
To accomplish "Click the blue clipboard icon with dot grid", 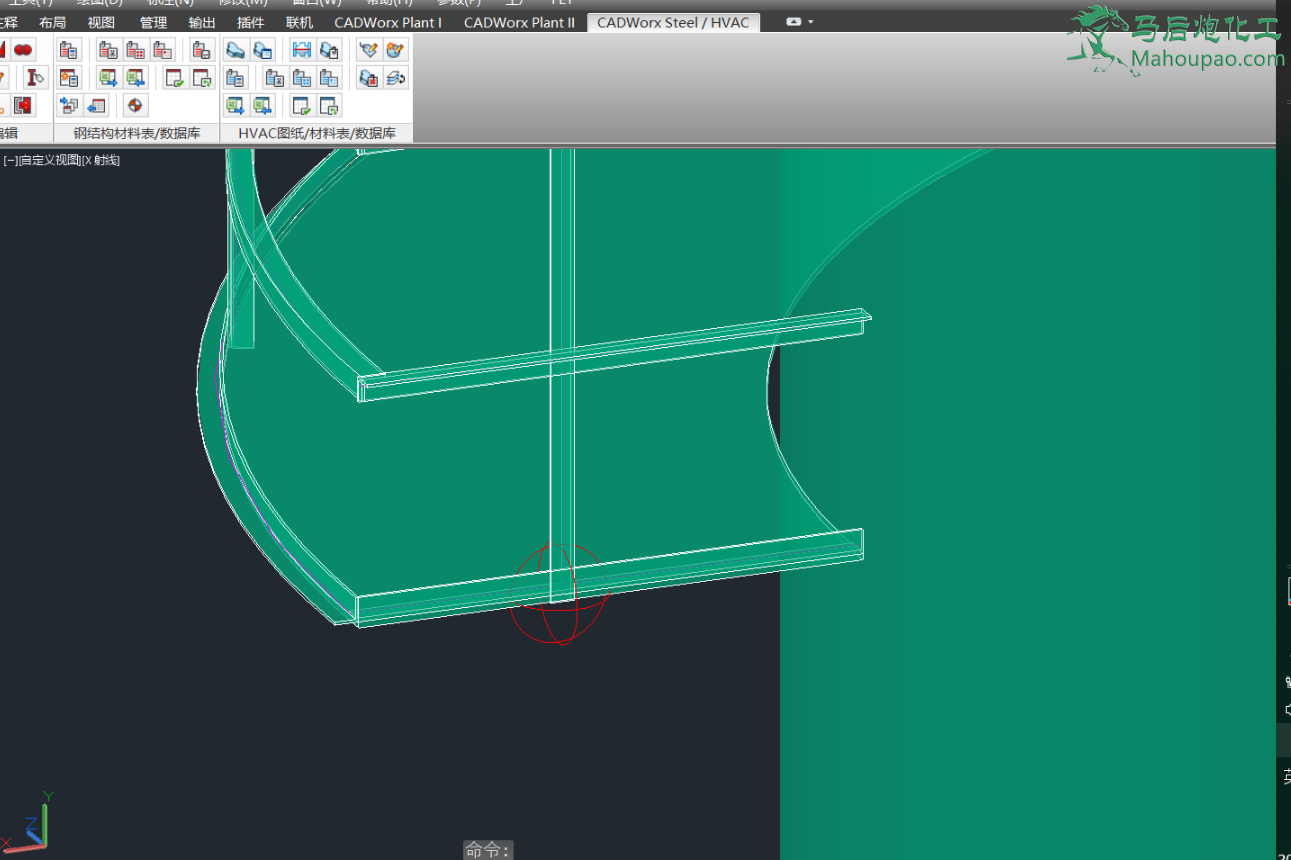I will click(302, 77).
